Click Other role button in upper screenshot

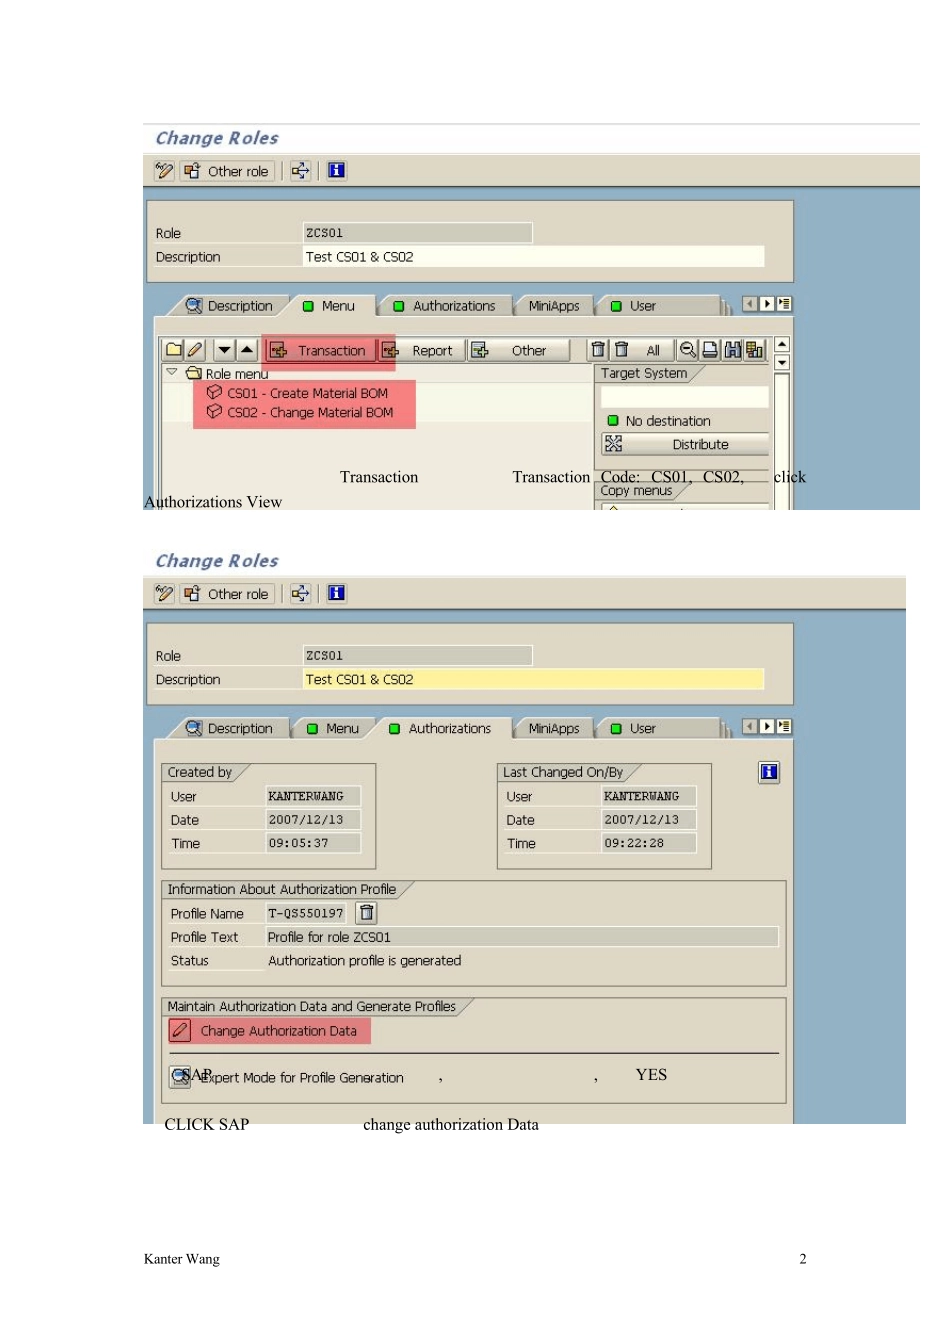pos(227,171)
